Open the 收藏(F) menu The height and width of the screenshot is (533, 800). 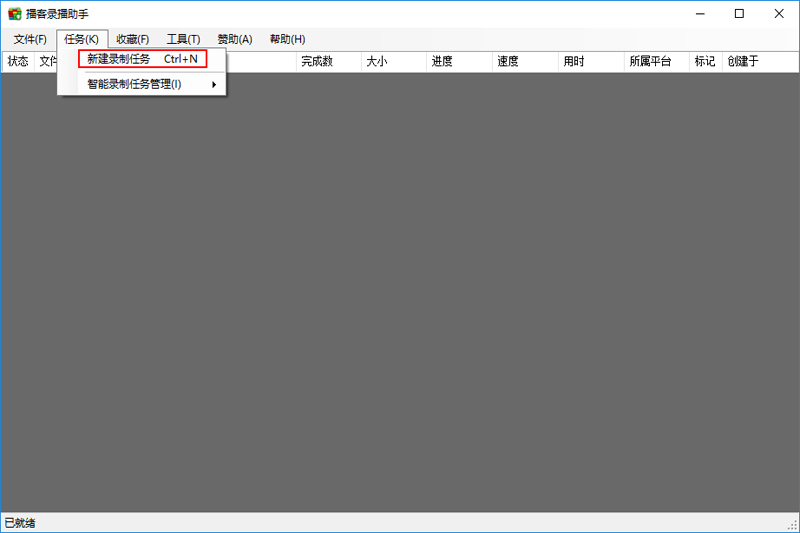[x=132, y=39]
